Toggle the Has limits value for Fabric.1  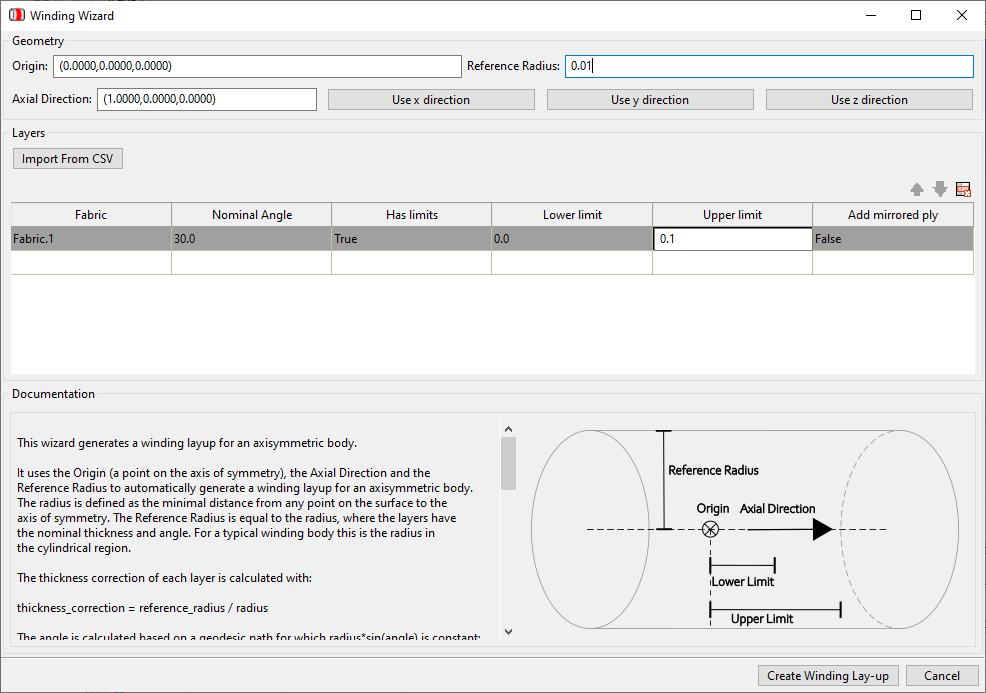(x=410, y=238)
